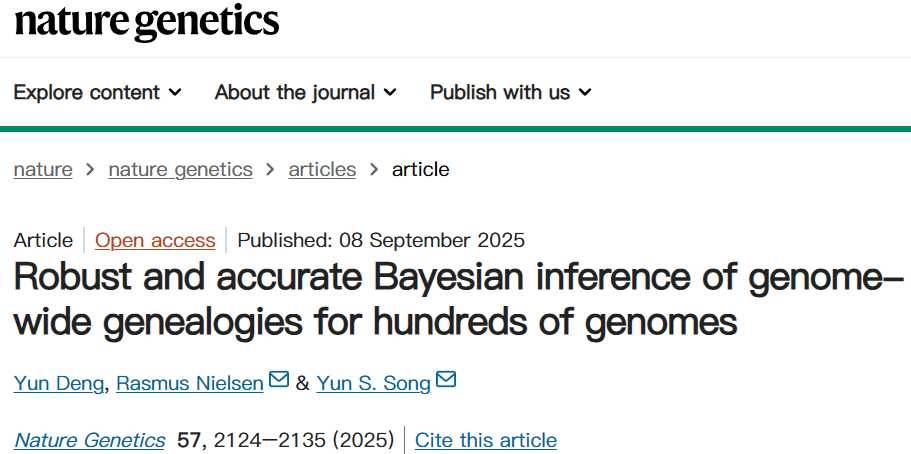Click the envelope icon after Yun S. Song
911x454 pixels.
446,381
